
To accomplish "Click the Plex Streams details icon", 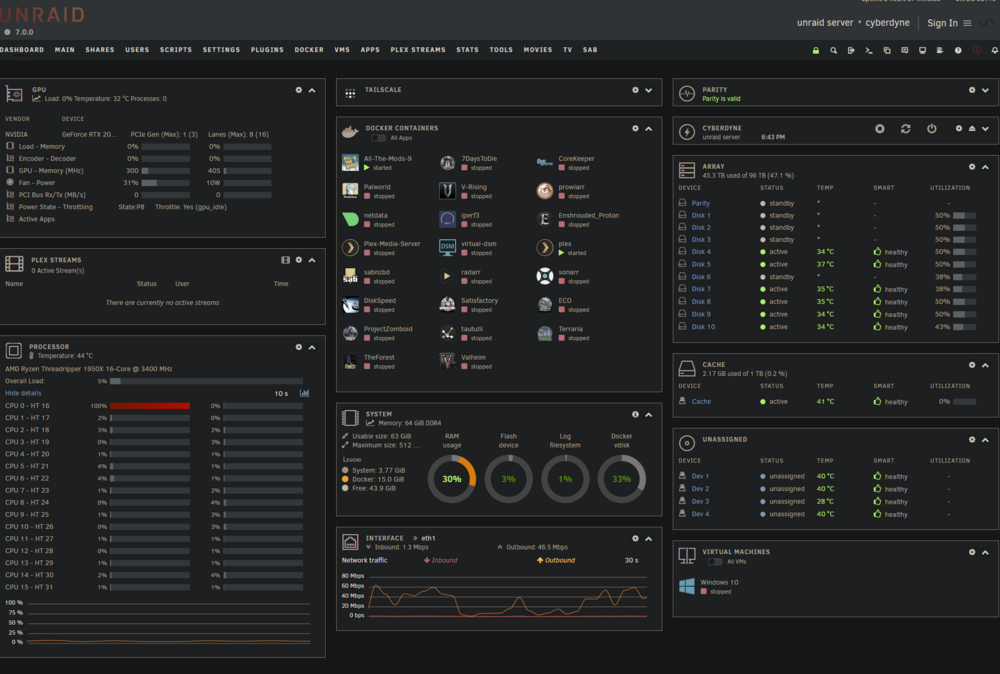I will 285,260.
